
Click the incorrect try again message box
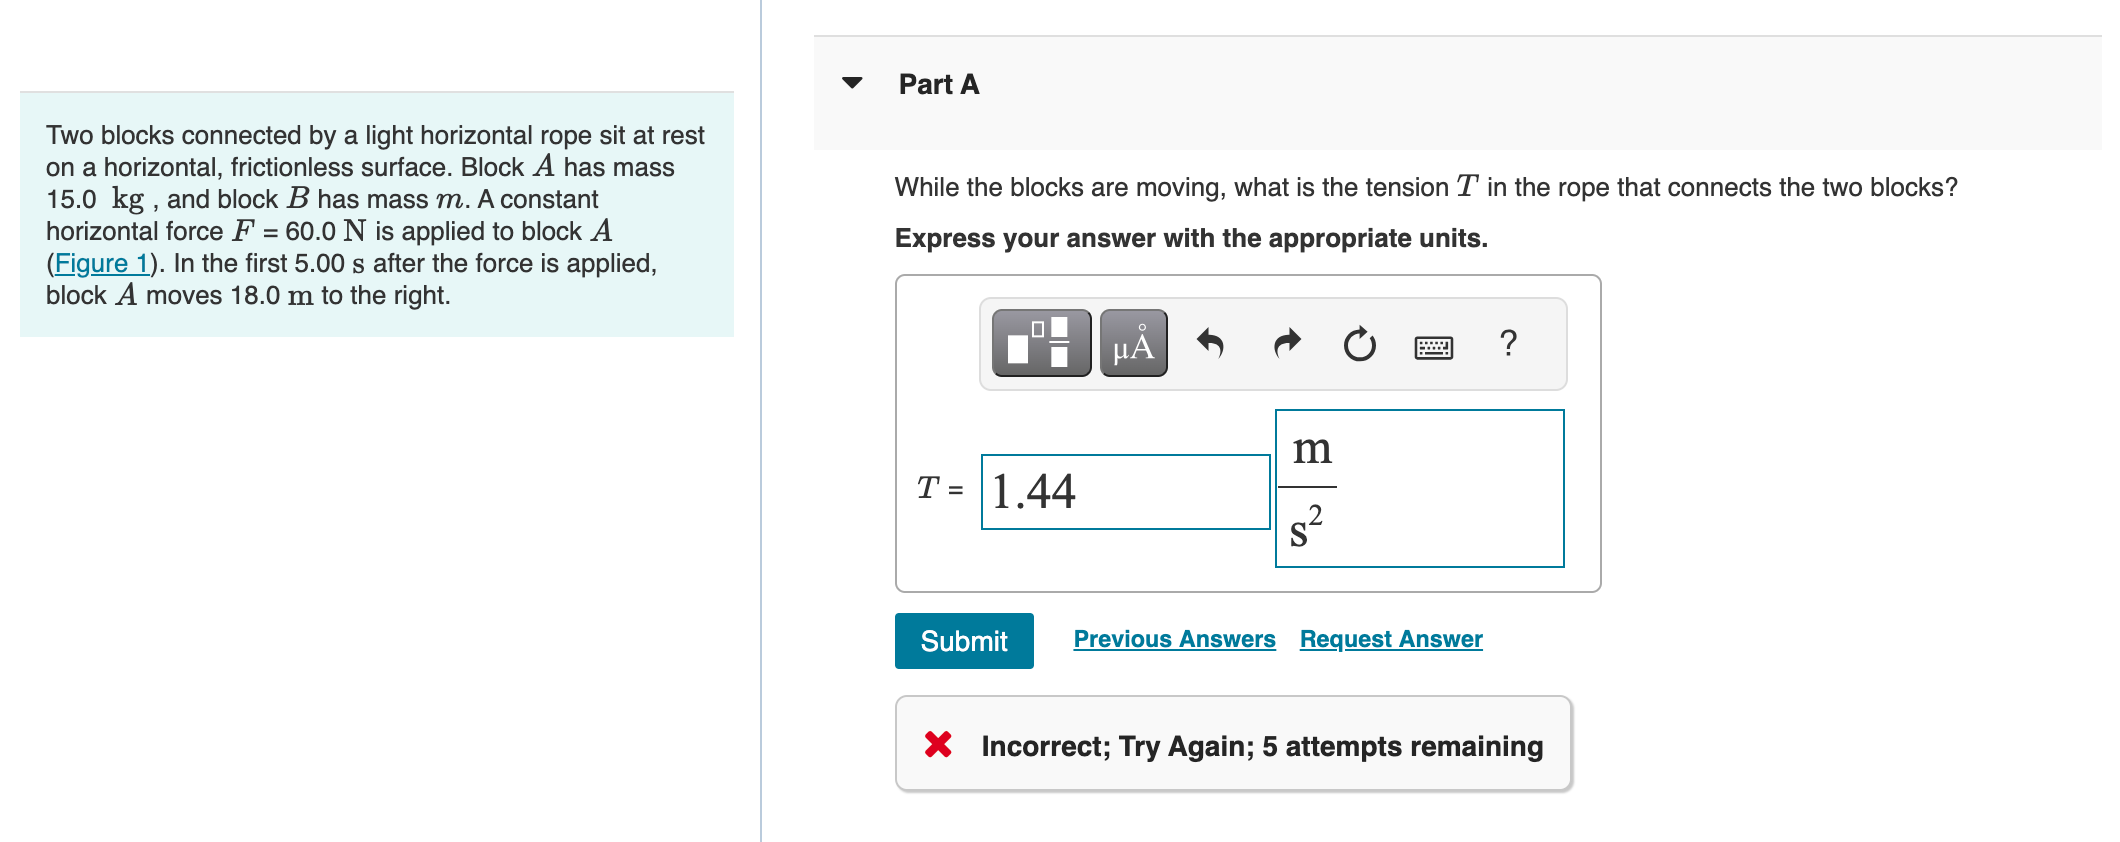[1234, 744]
